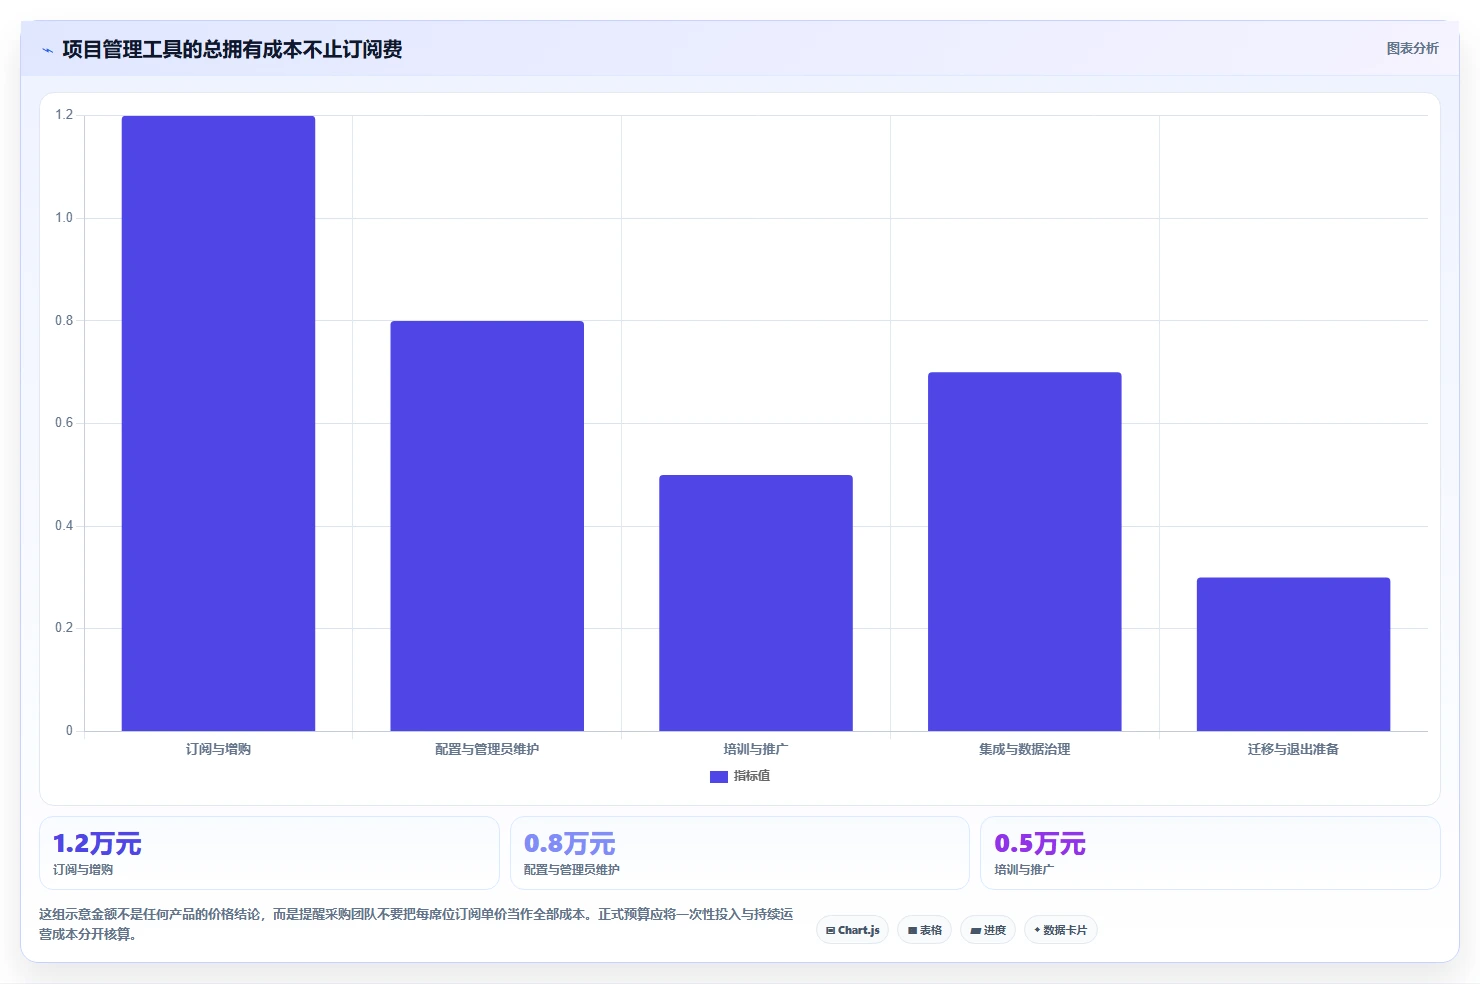This screenshot has width=1480, height=984.
Task: Click the 迁移与退出准备 bar in chart
Action: (1293, 654)
